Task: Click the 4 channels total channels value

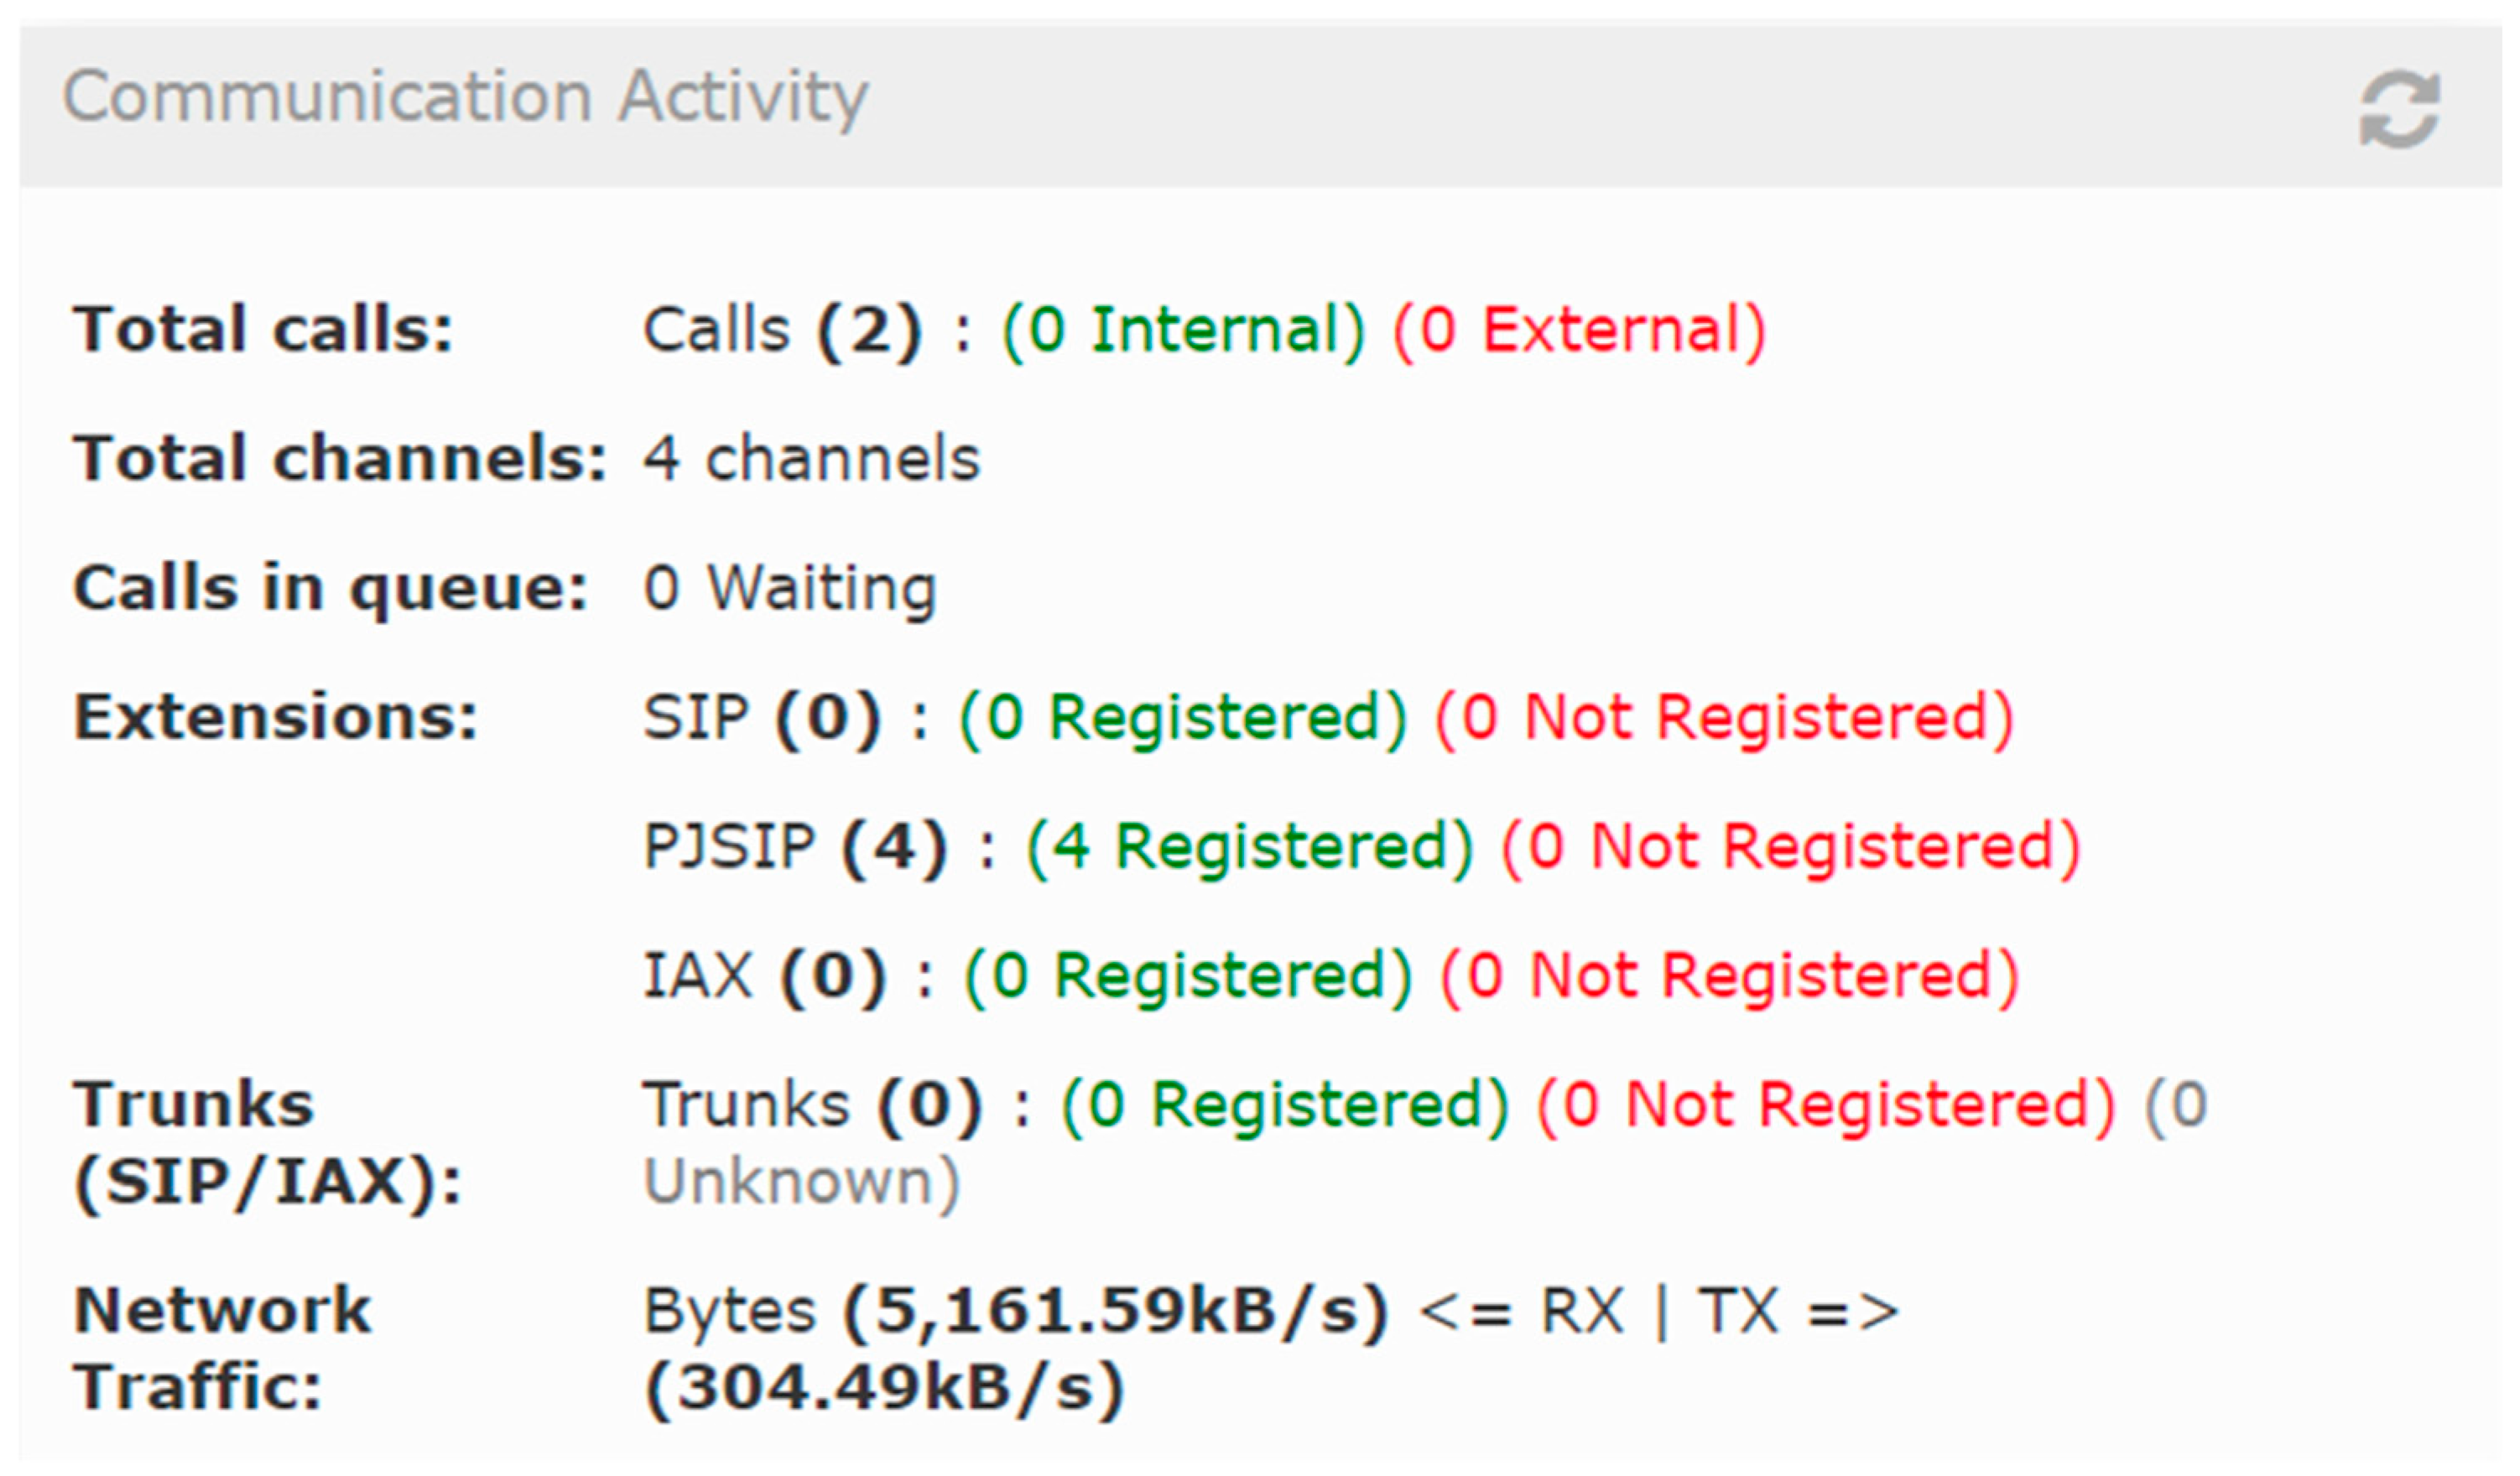Action: coord(810,458)
